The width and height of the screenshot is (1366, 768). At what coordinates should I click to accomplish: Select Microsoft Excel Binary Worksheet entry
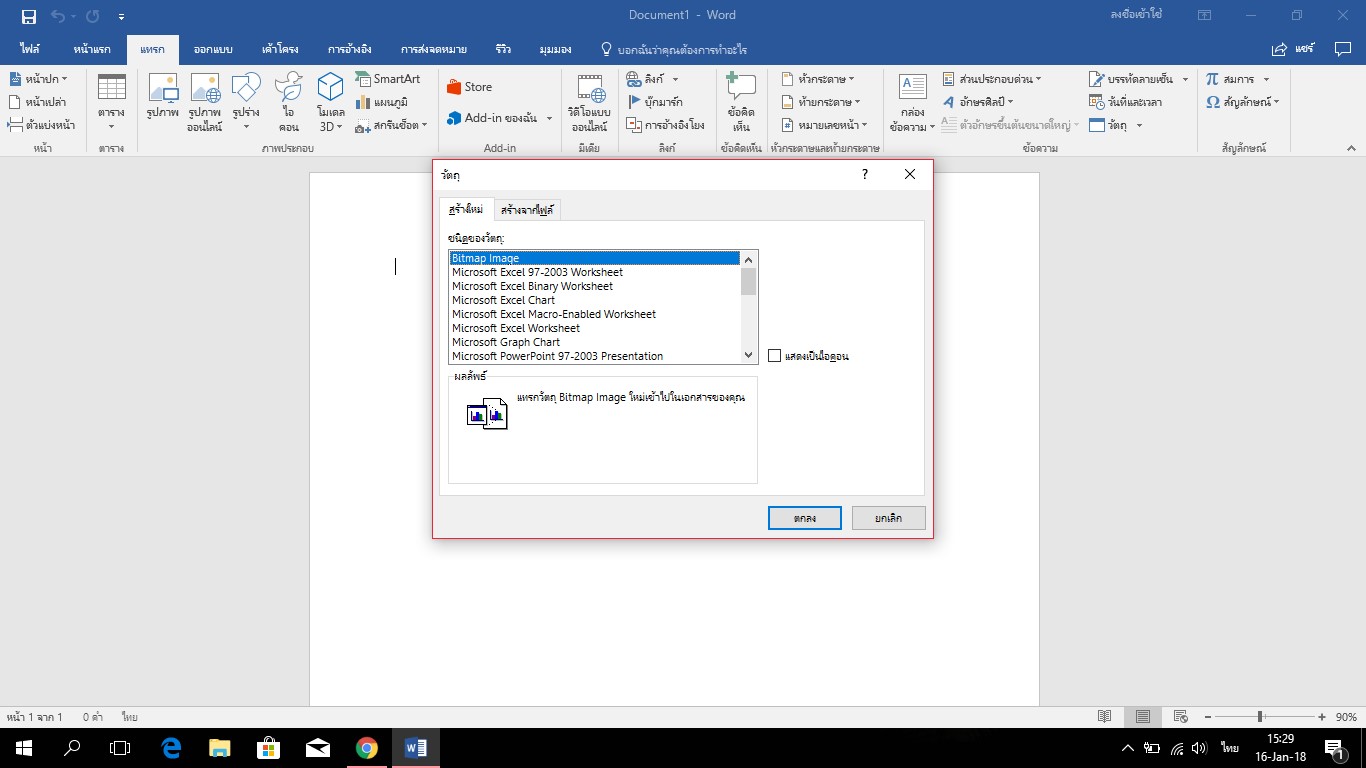pos(595,286)
